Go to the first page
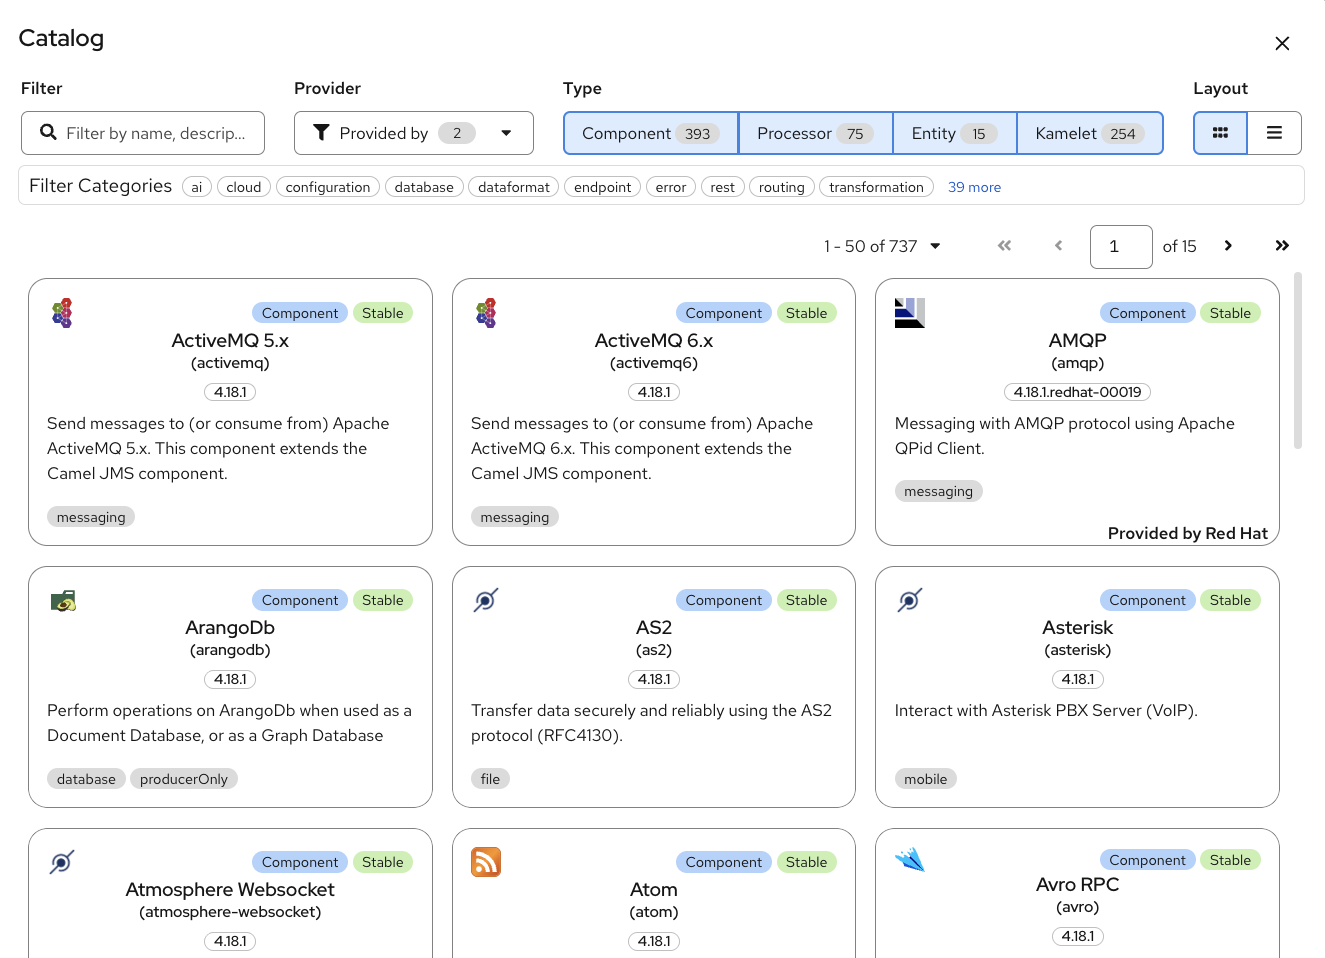The width and height of the screenshot is (1325, 958). [1004, 246]
